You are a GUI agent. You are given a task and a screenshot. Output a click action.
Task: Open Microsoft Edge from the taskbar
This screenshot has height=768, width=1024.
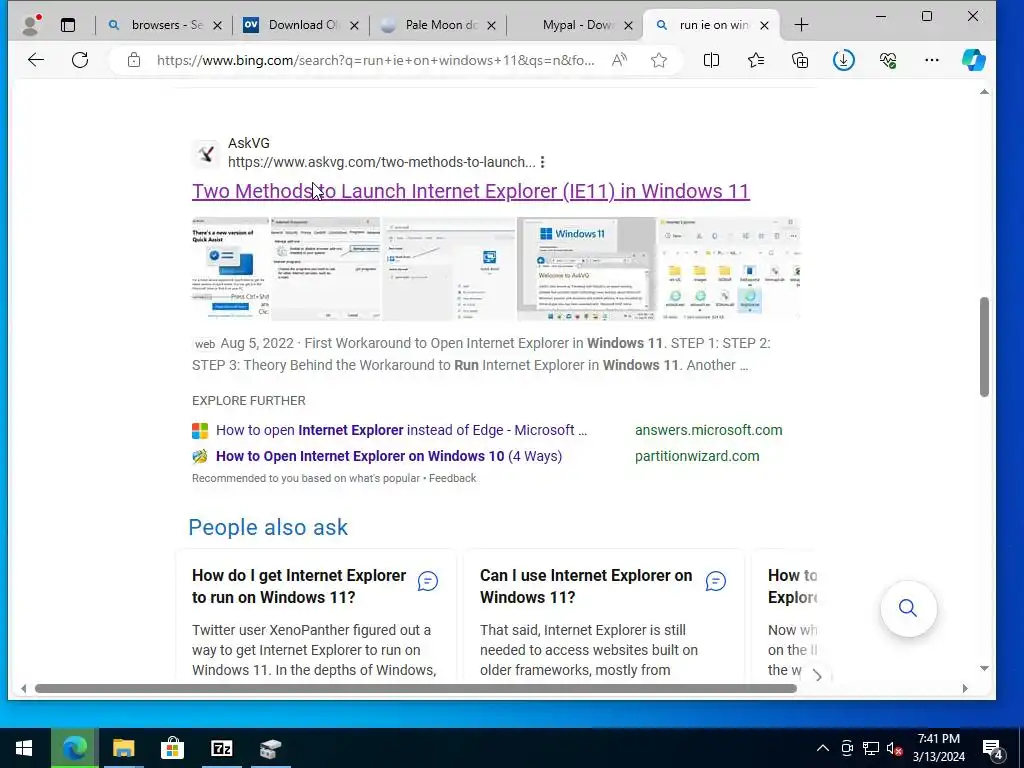[74, 748]
